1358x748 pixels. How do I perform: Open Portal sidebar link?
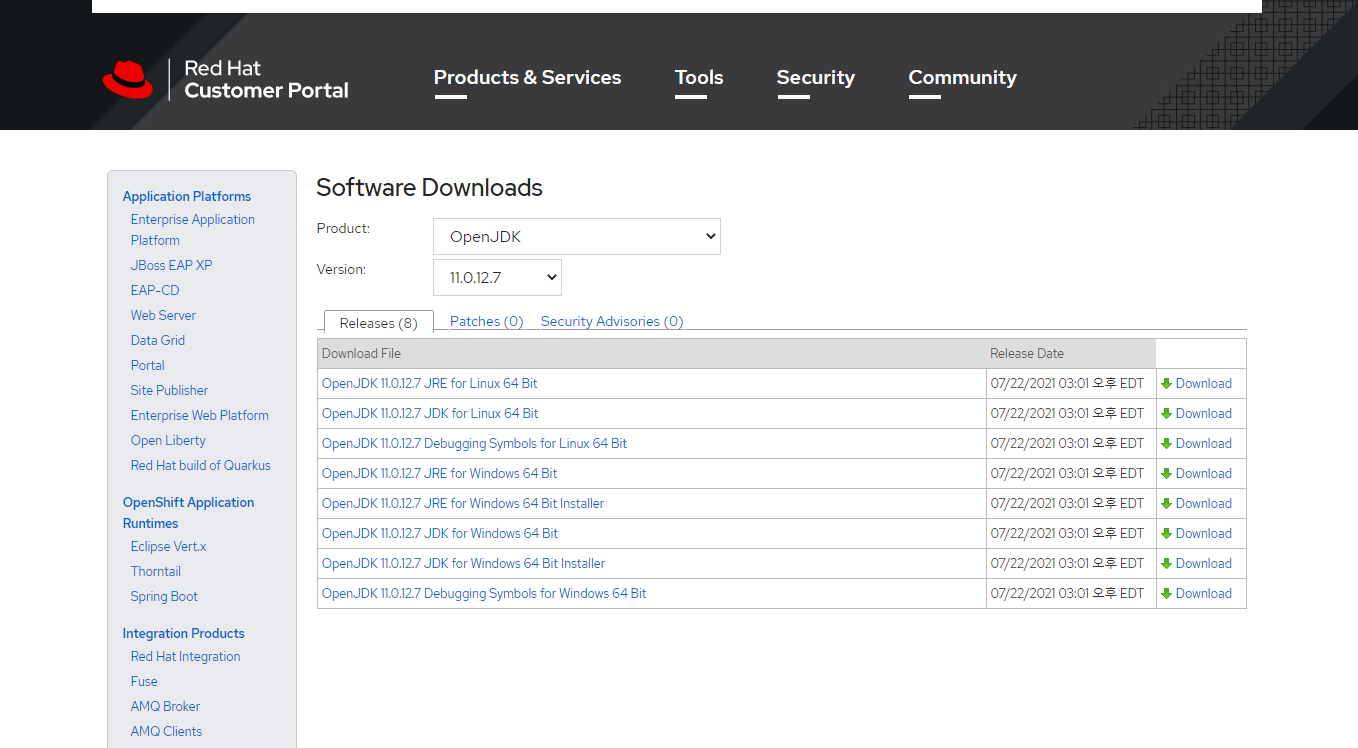pos(148,366)
